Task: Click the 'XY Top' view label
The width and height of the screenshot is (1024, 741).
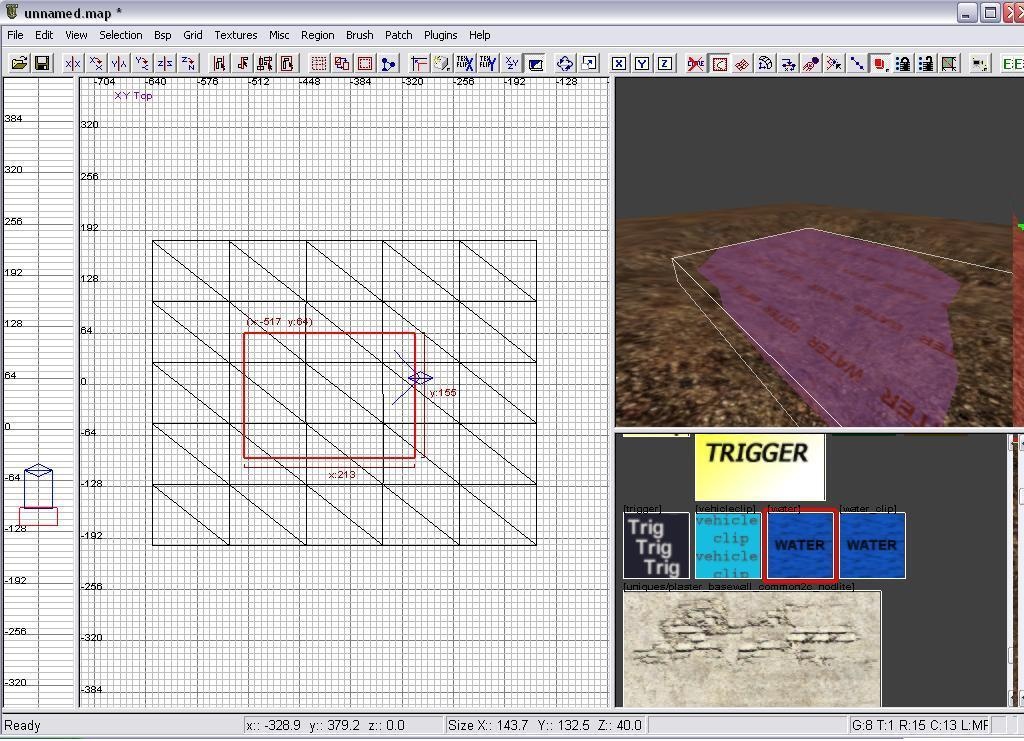Action: point(133,95)
